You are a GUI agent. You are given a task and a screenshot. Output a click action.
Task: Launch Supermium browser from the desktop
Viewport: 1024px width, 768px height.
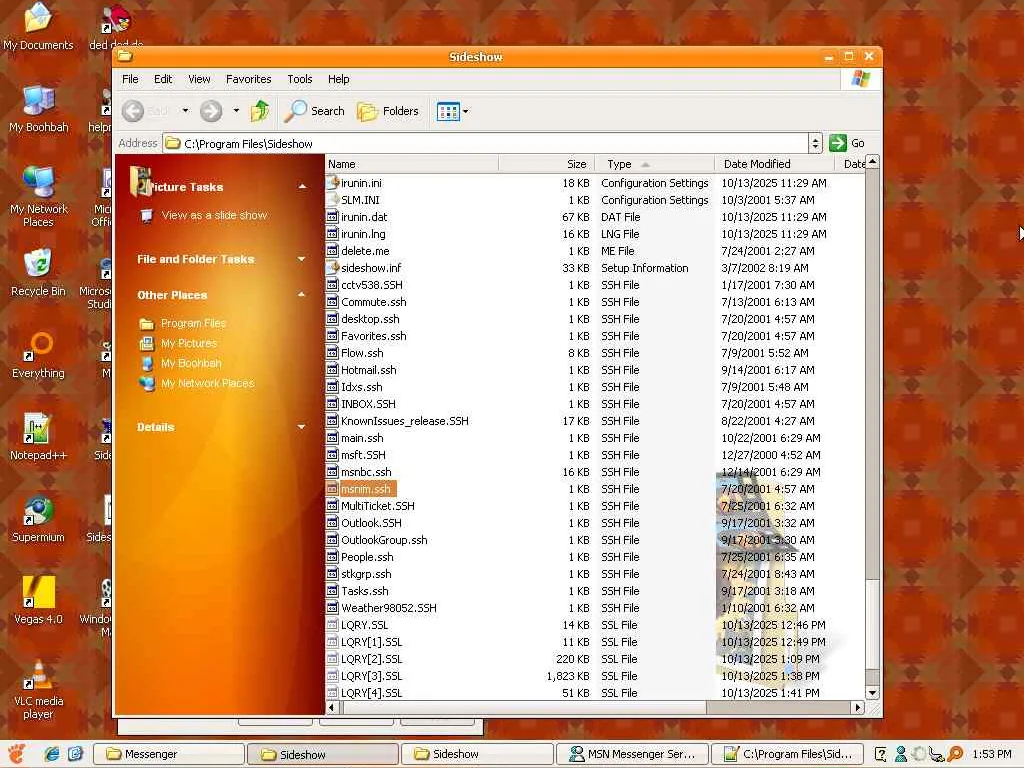(38, 519)
